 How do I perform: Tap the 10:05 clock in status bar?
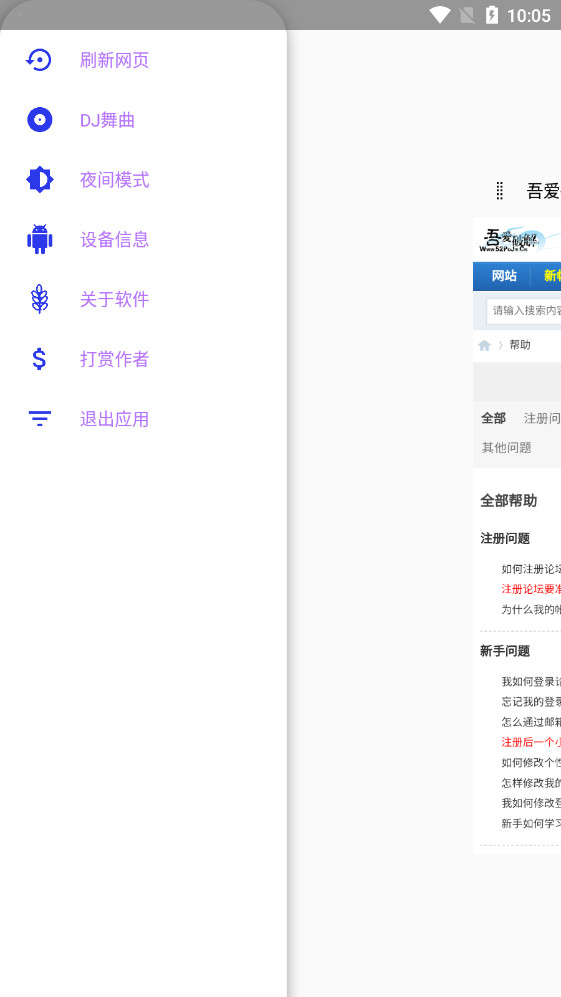[529, 15]
